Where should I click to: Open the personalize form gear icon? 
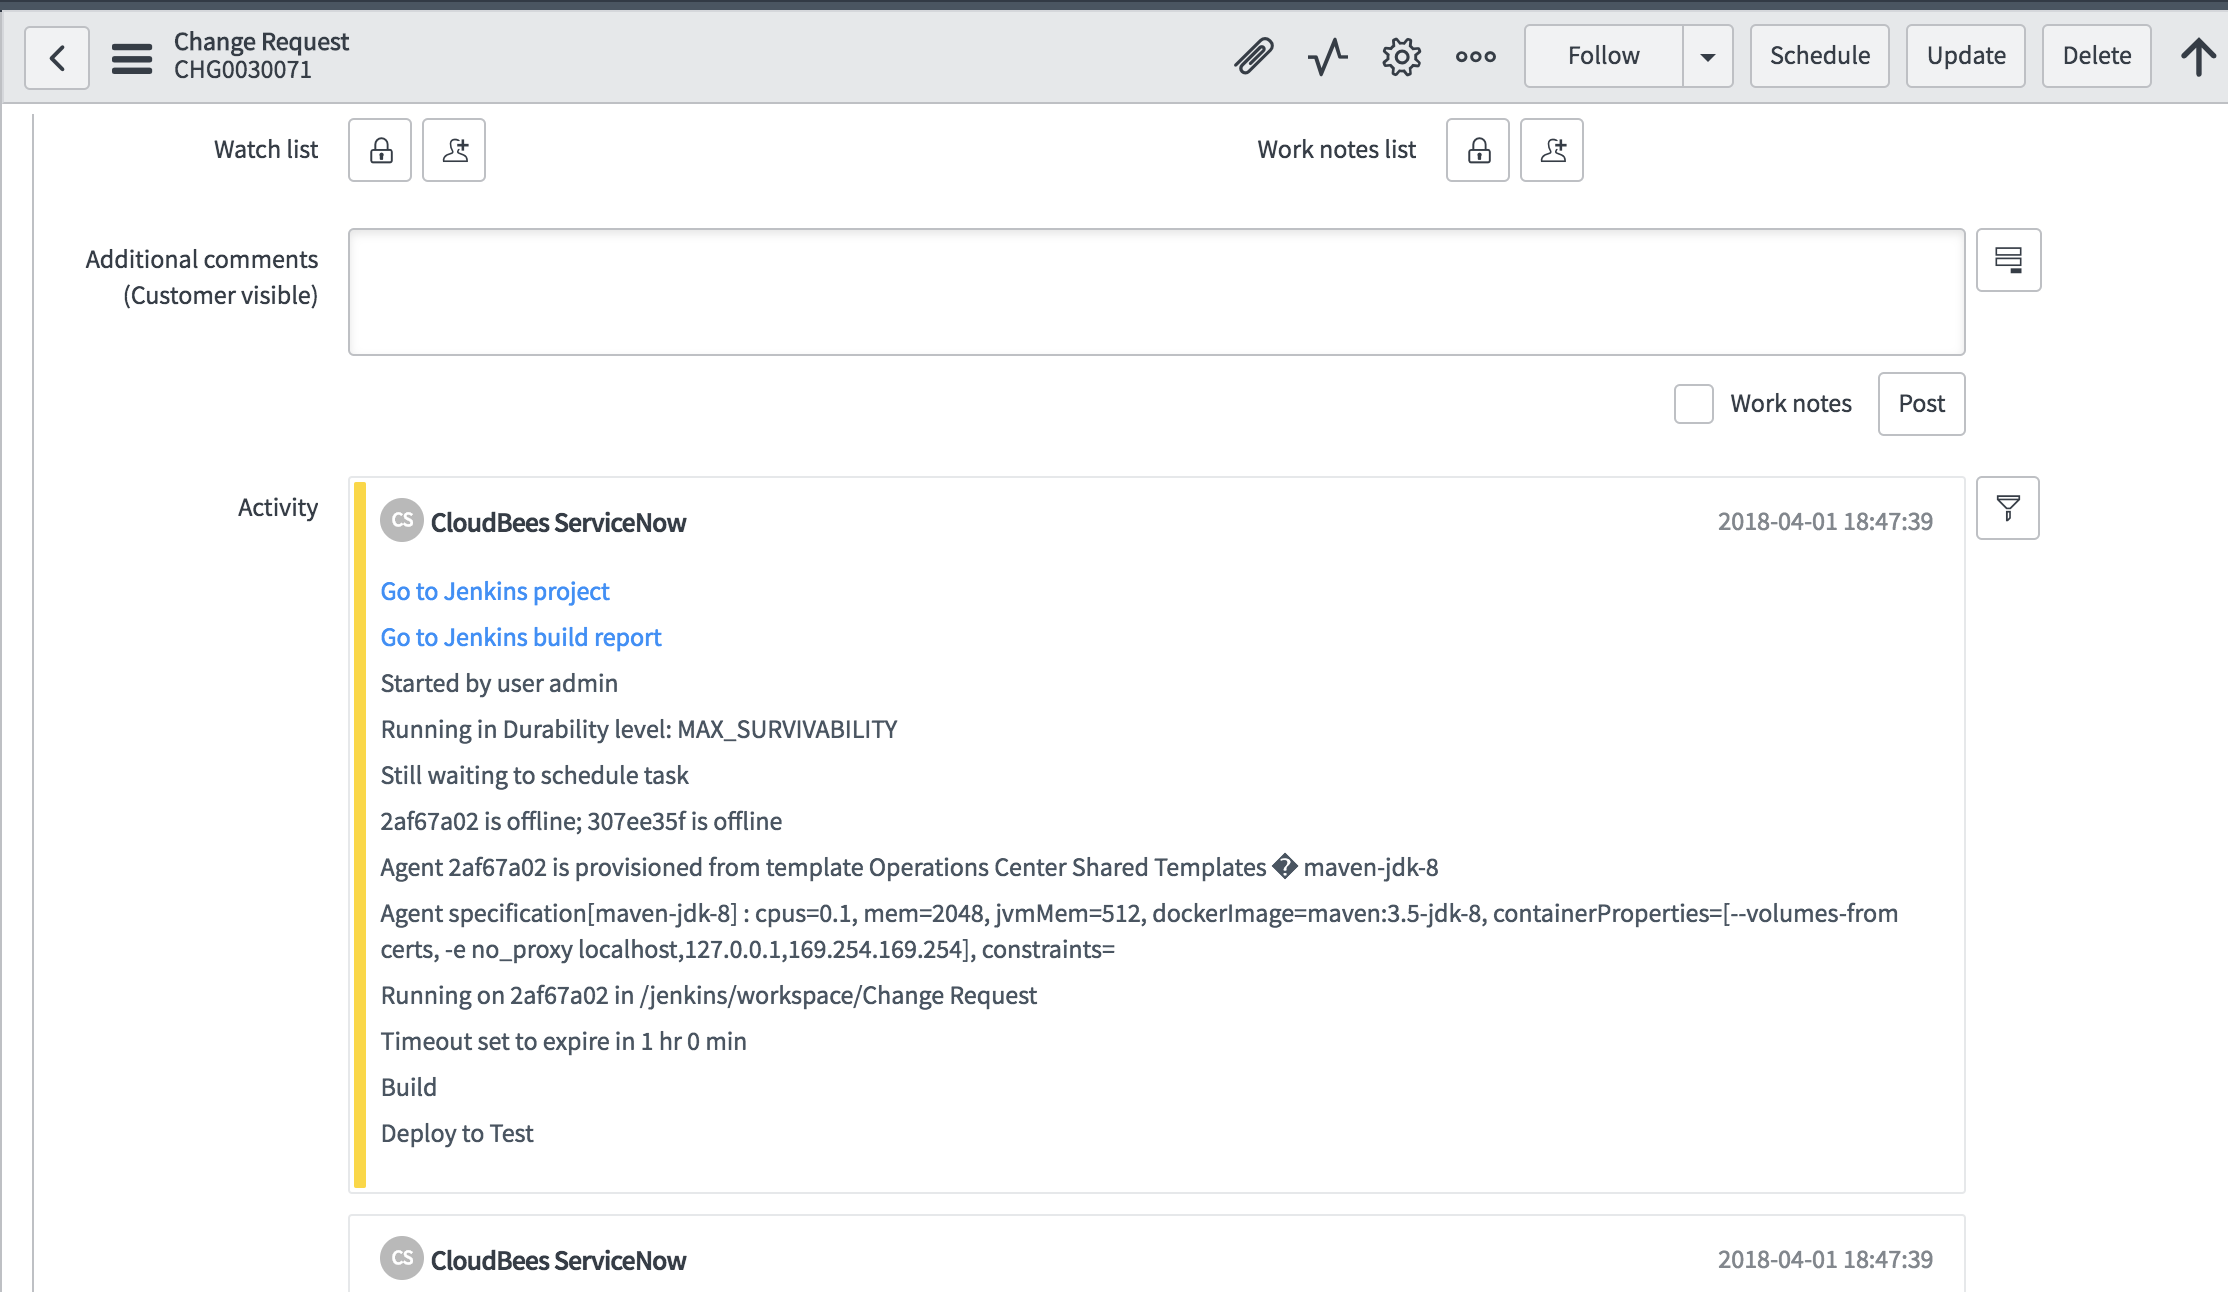click(1401, 57)
